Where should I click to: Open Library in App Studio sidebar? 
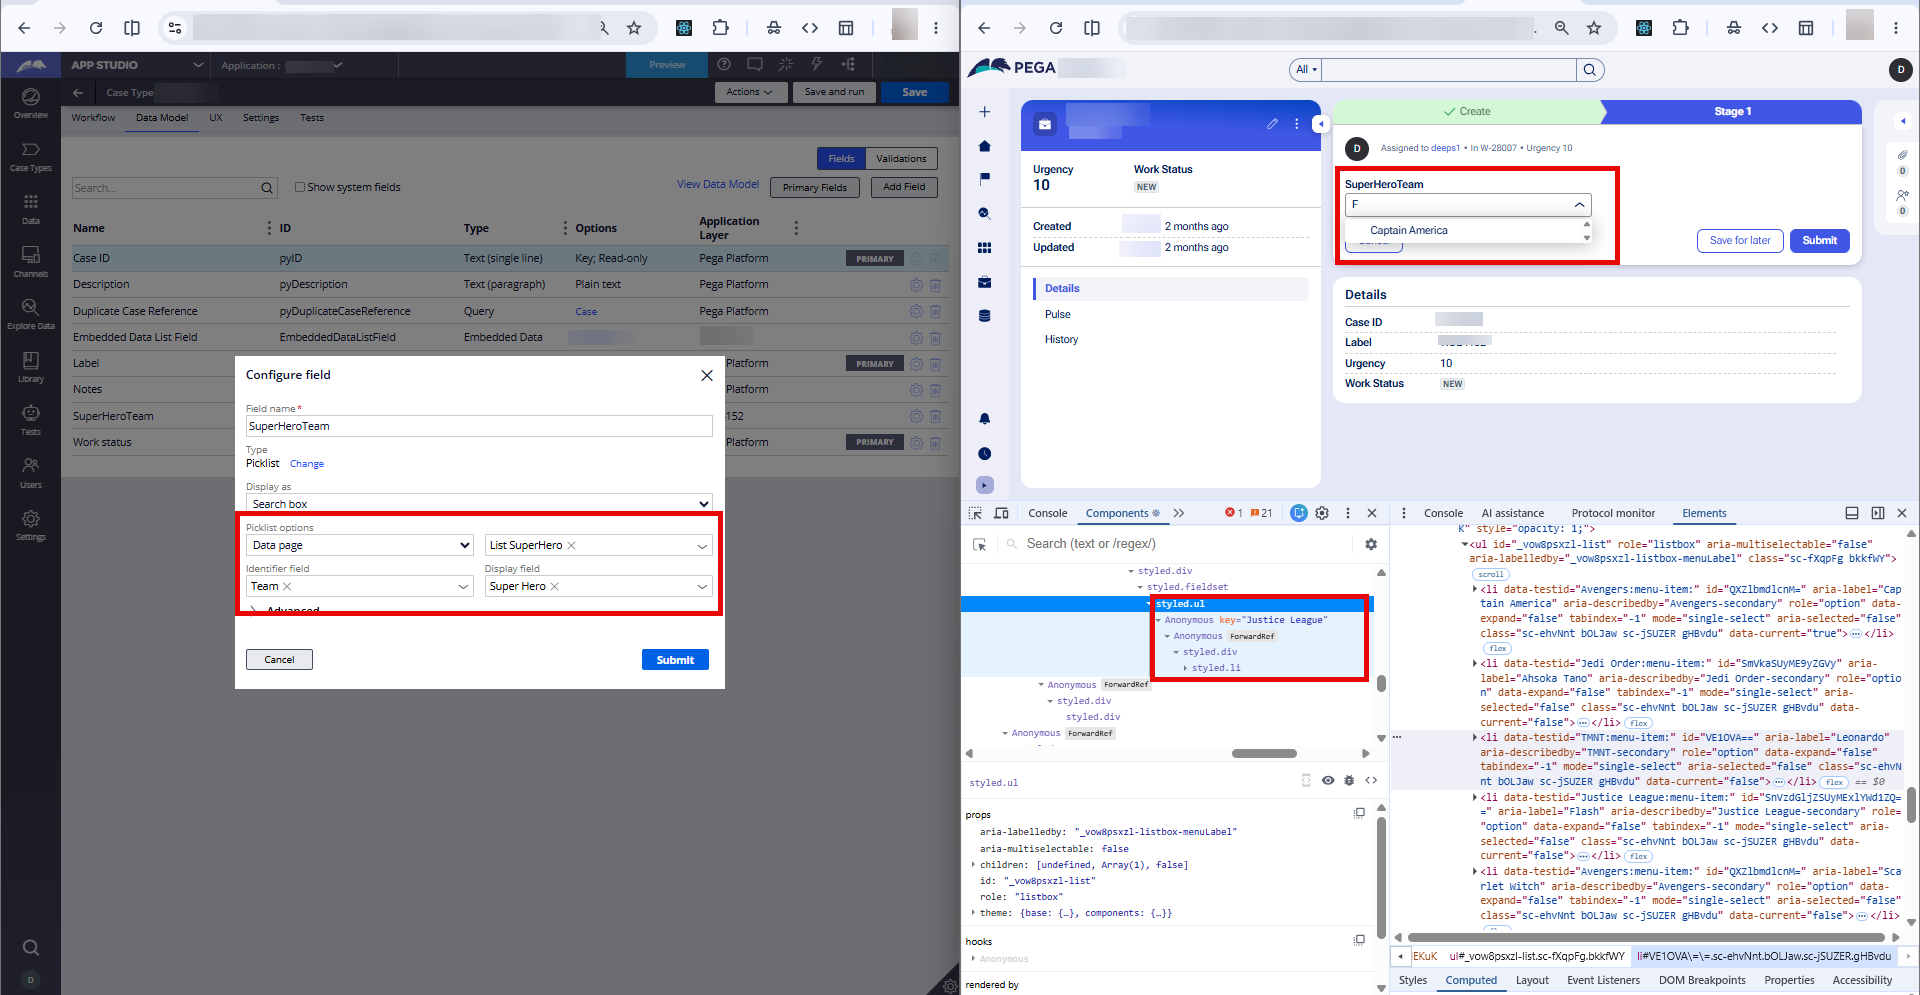(31, 367)
